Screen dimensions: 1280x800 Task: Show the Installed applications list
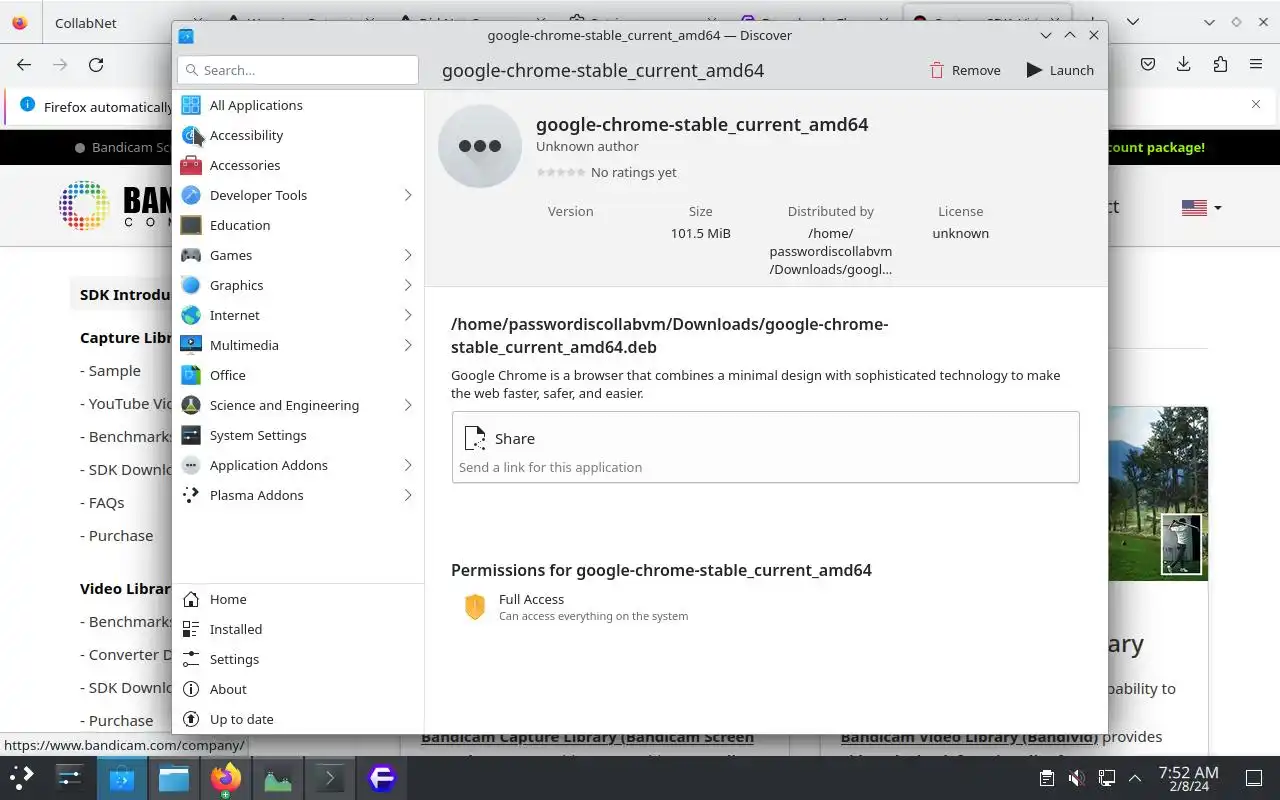[298, 629]
